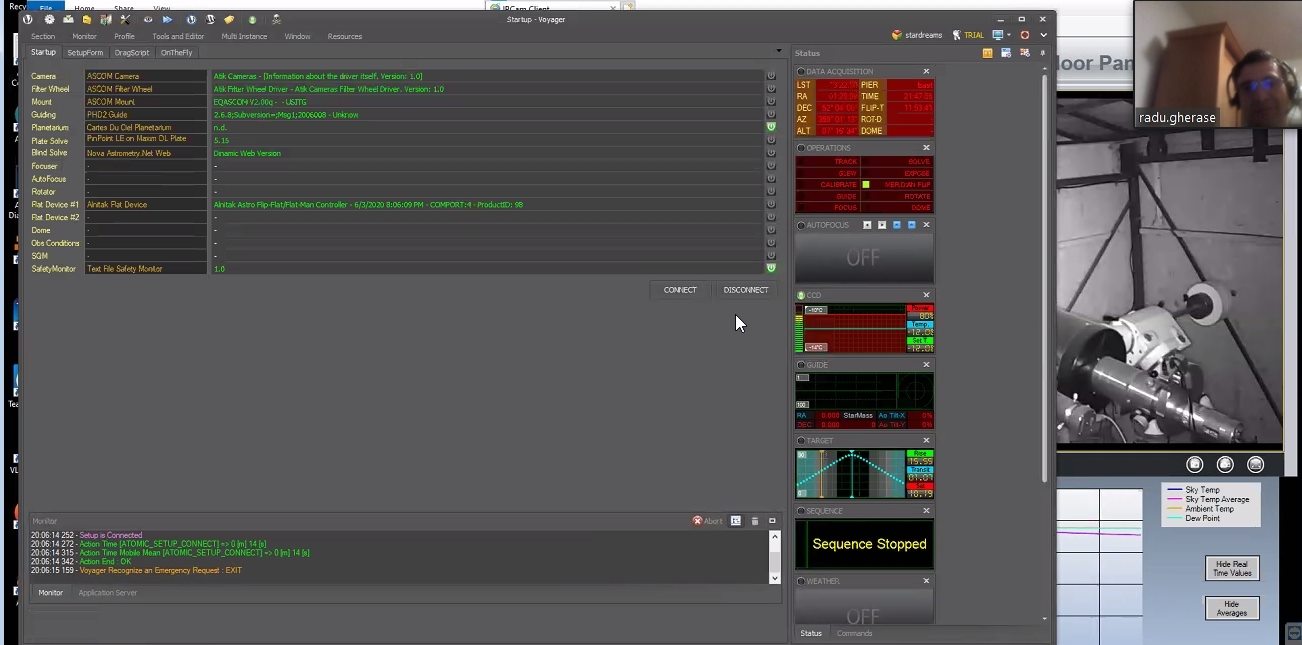Image resolution: width=1302 pixels, height=645 pixels.
Task: Open the Multi Instance menu
Action: [x=244, y=36]
